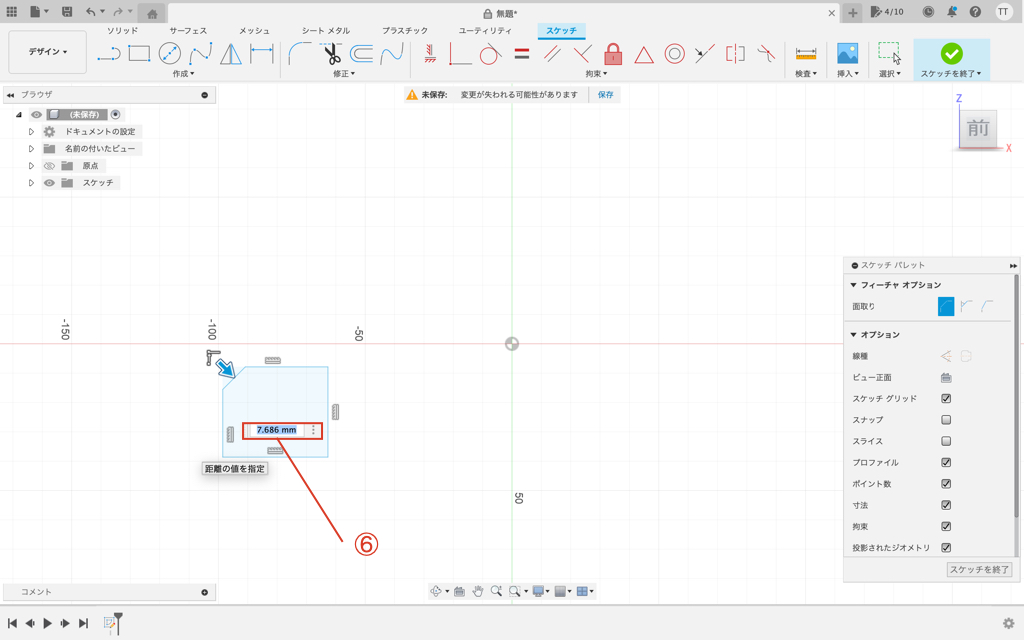Apply the Fix/Unfix lock constraint
This screenshot has height=640, width=1024.
[x=613, y=54]
